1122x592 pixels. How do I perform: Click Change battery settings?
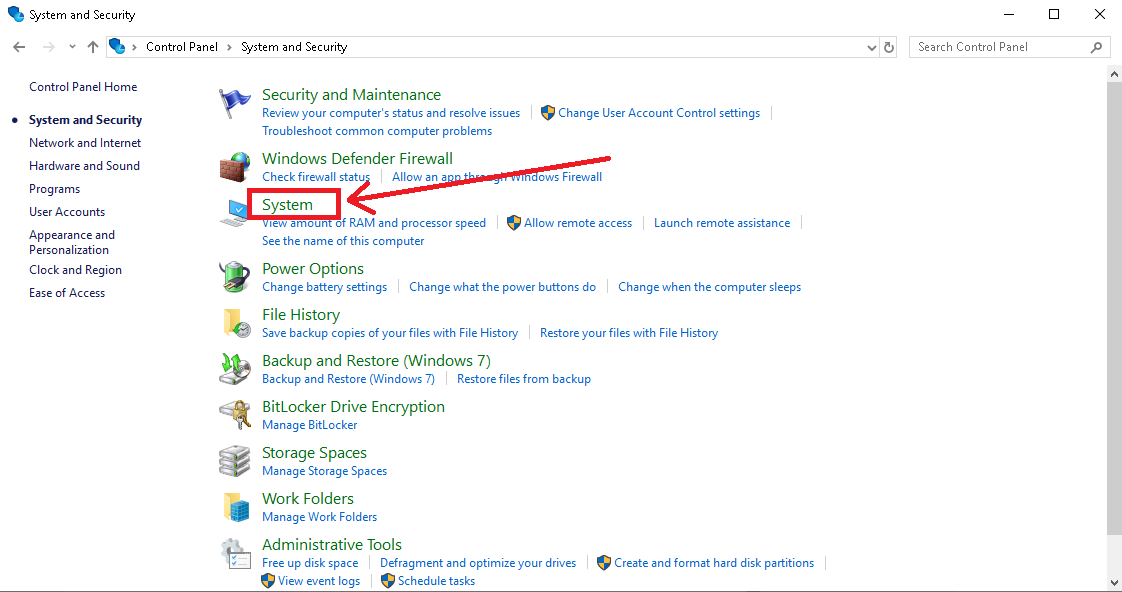324,287
